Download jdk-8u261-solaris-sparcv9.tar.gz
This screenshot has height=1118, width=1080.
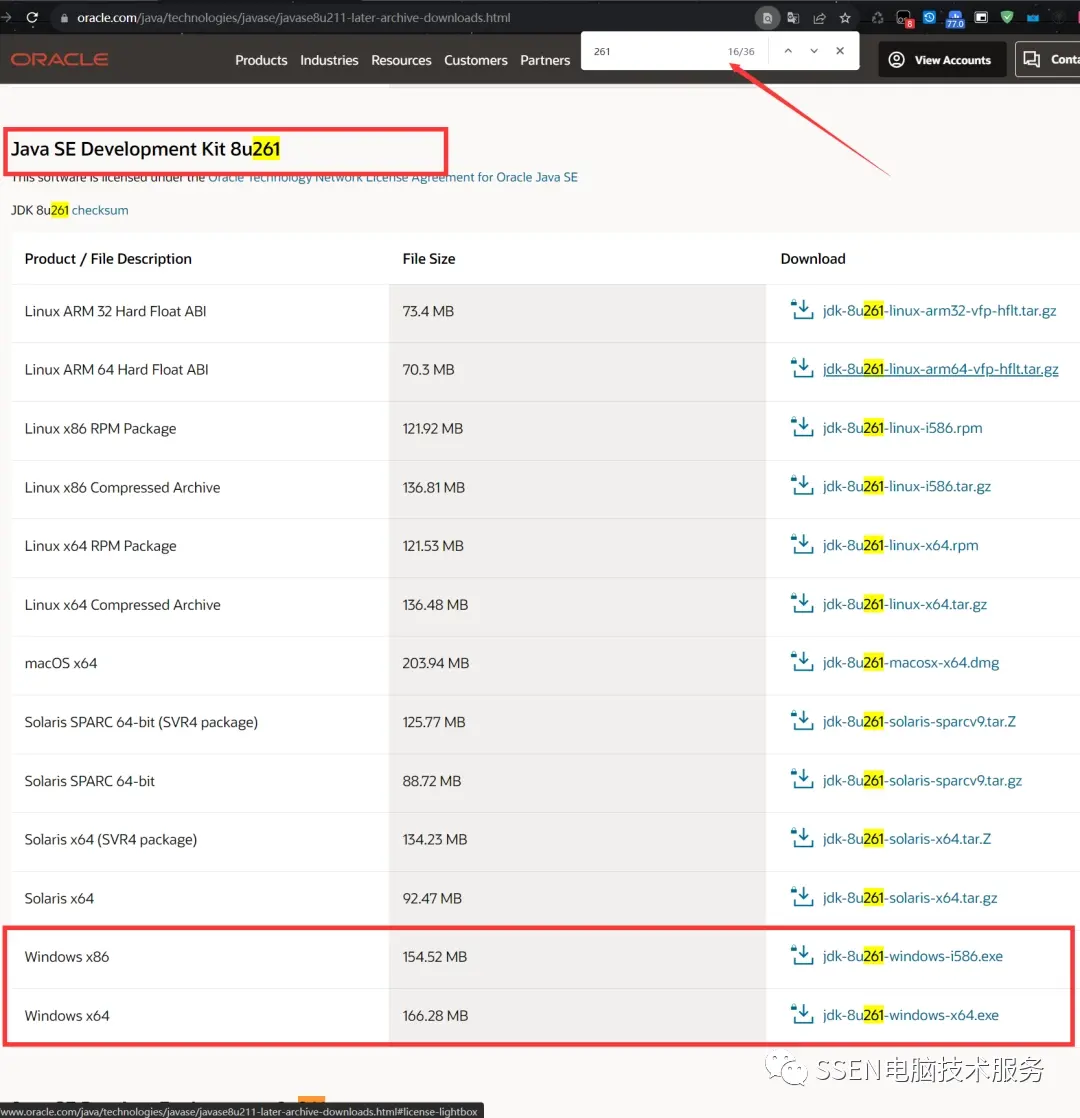(922, 781)
